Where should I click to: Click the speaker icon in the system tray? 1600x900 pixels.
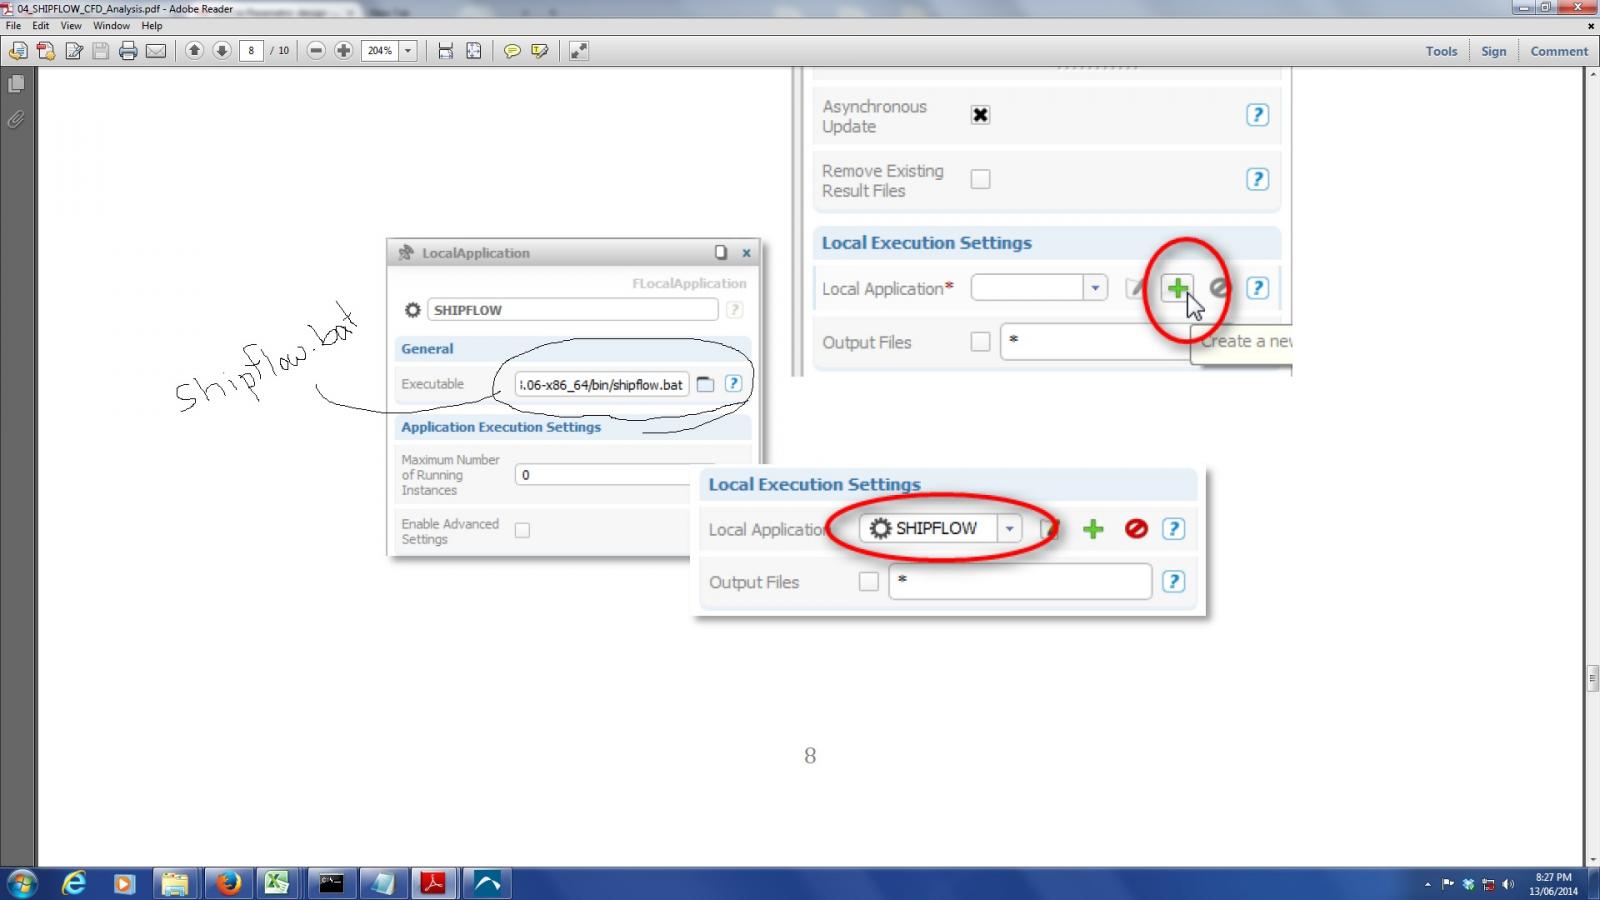tap(1509, 884)
